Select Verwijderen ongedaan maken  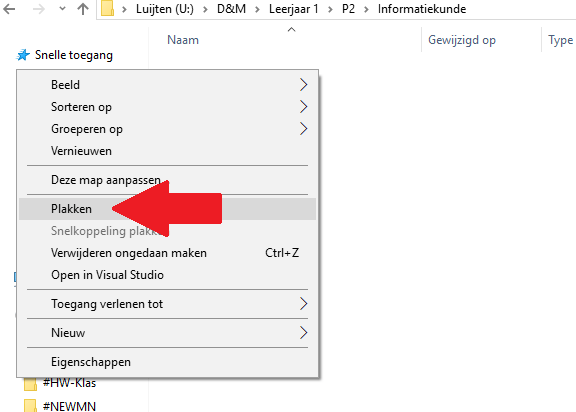(168, 253)
